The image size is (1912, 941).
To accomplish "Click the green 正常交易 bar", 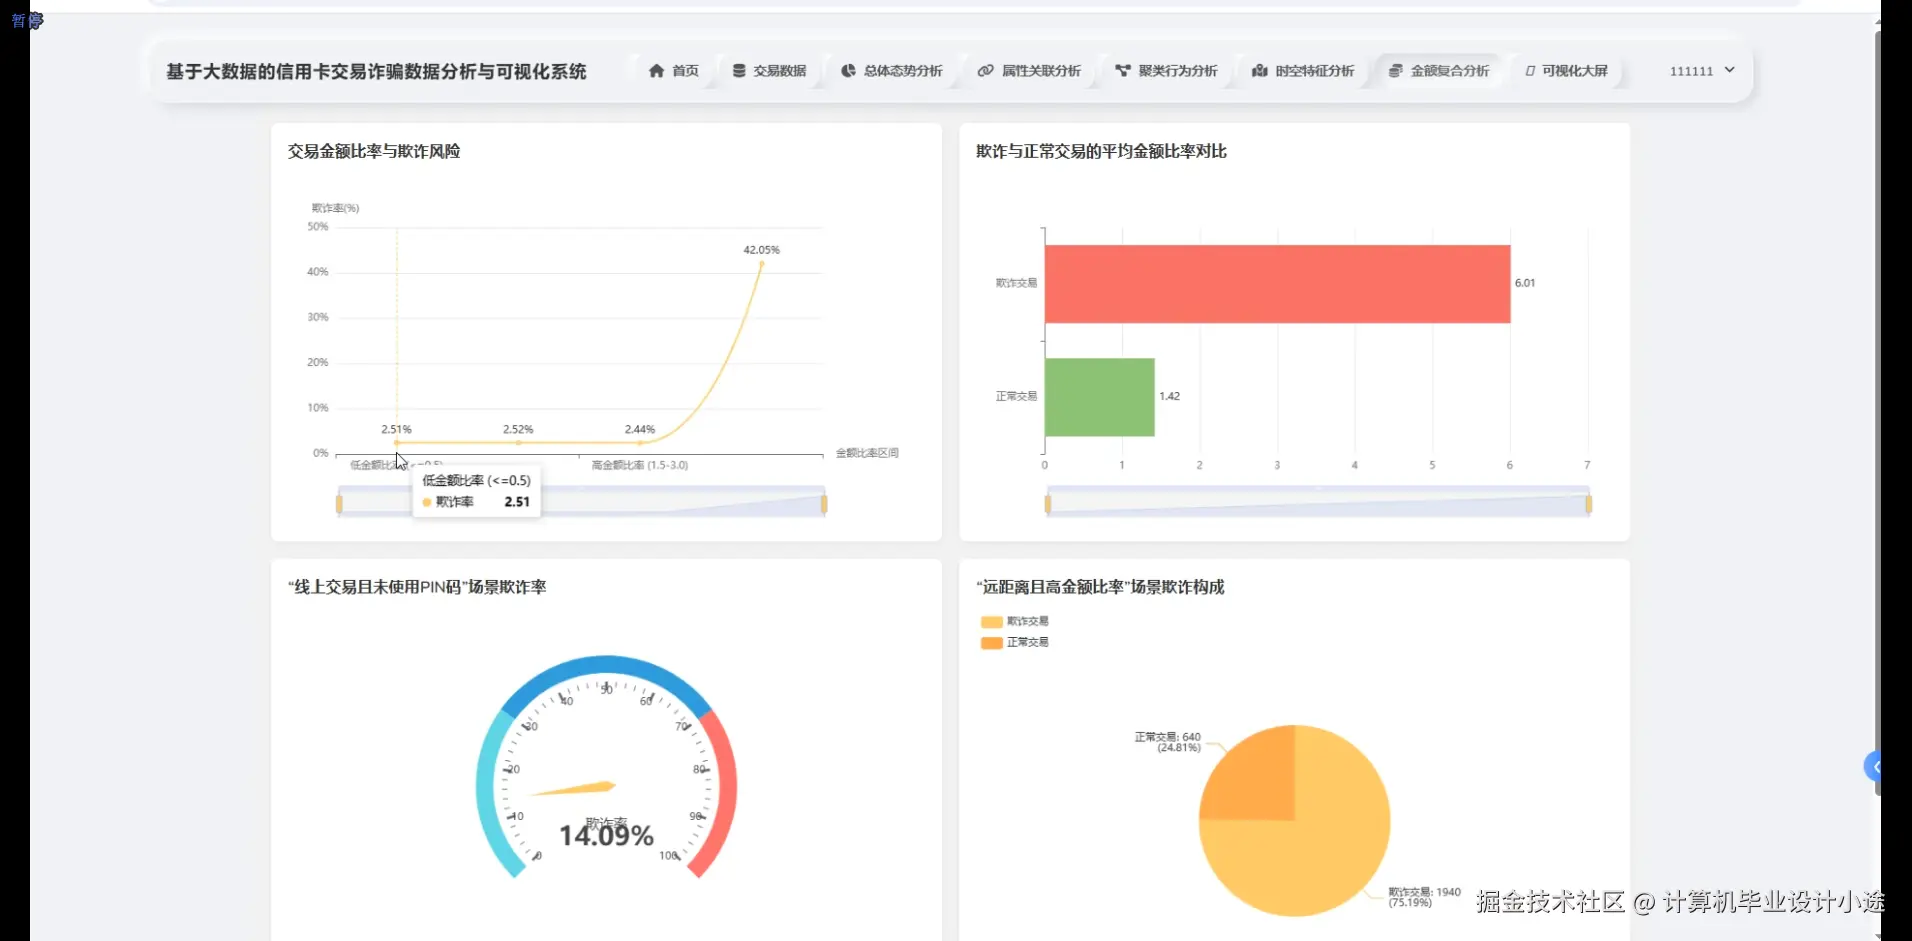I will coord(1099,397).
